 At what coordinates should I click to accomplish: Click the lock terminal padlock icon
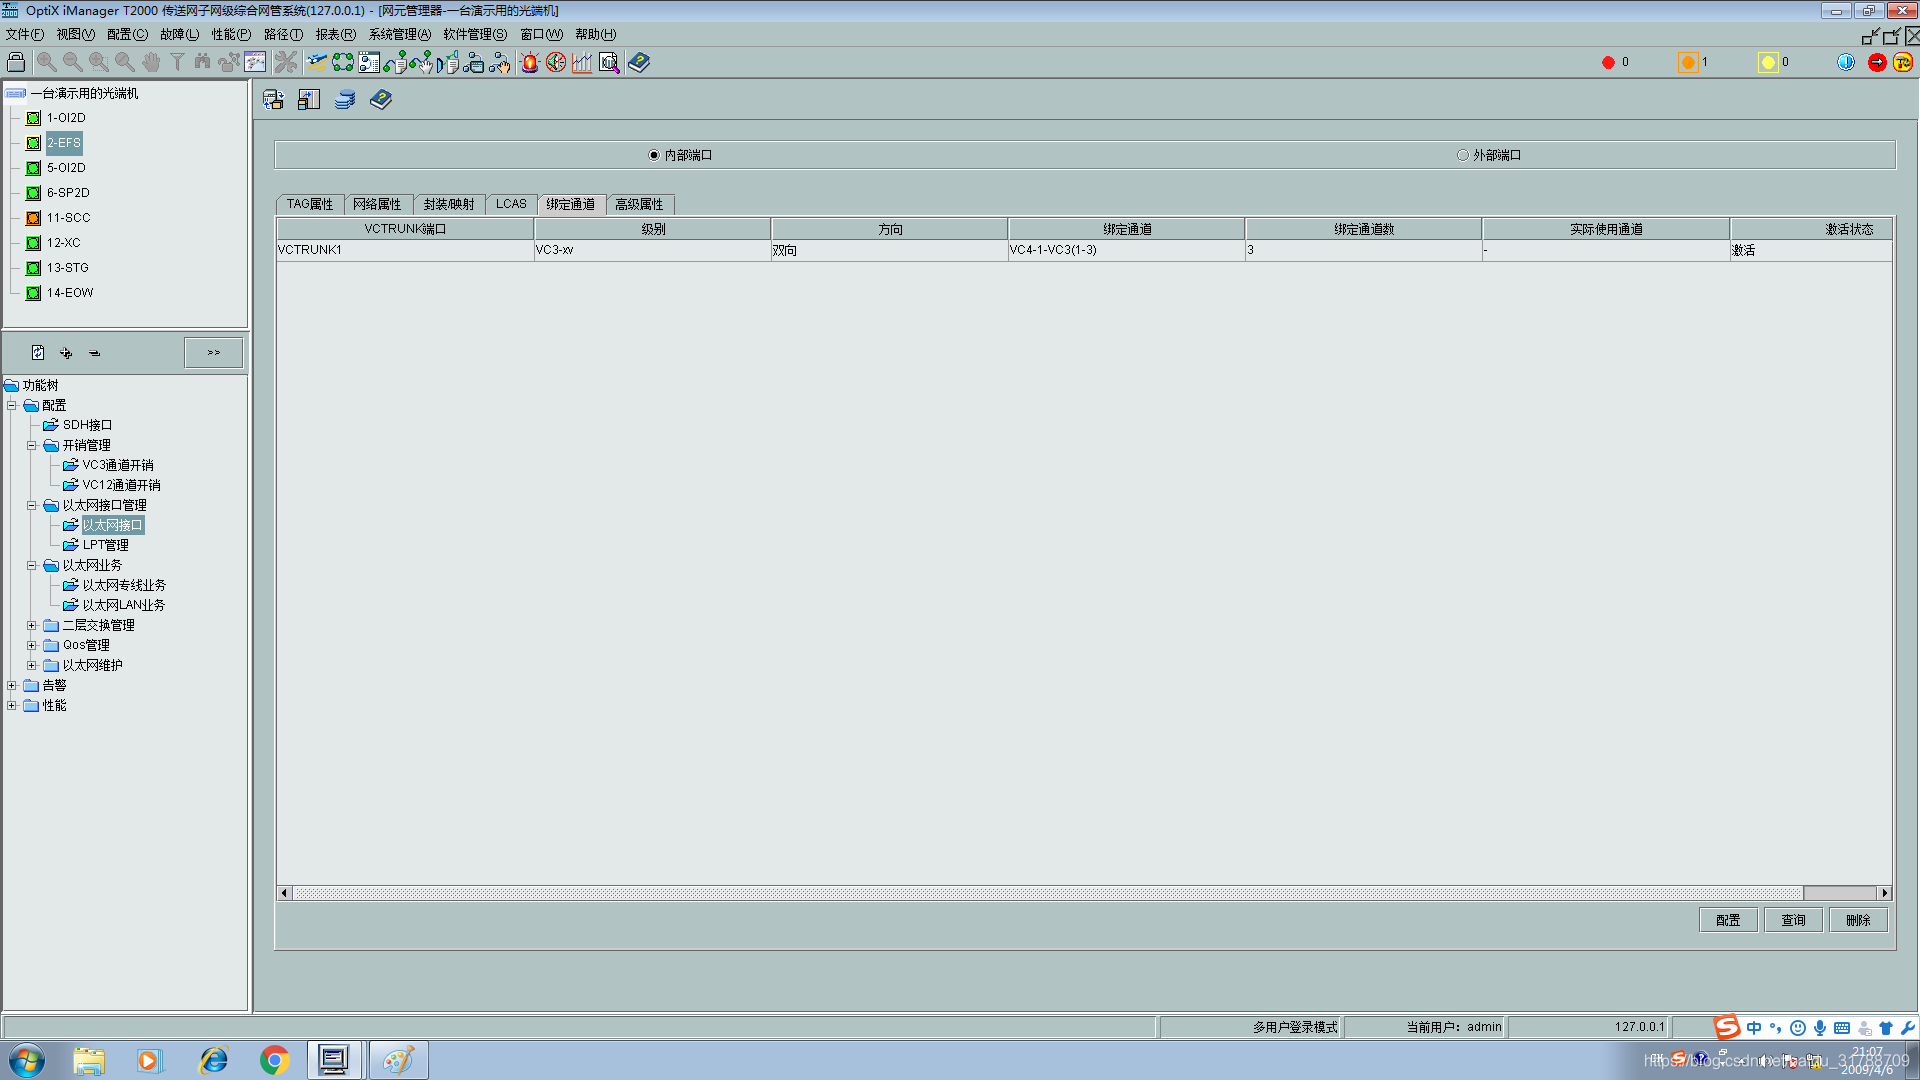click(x=16, y=62)
